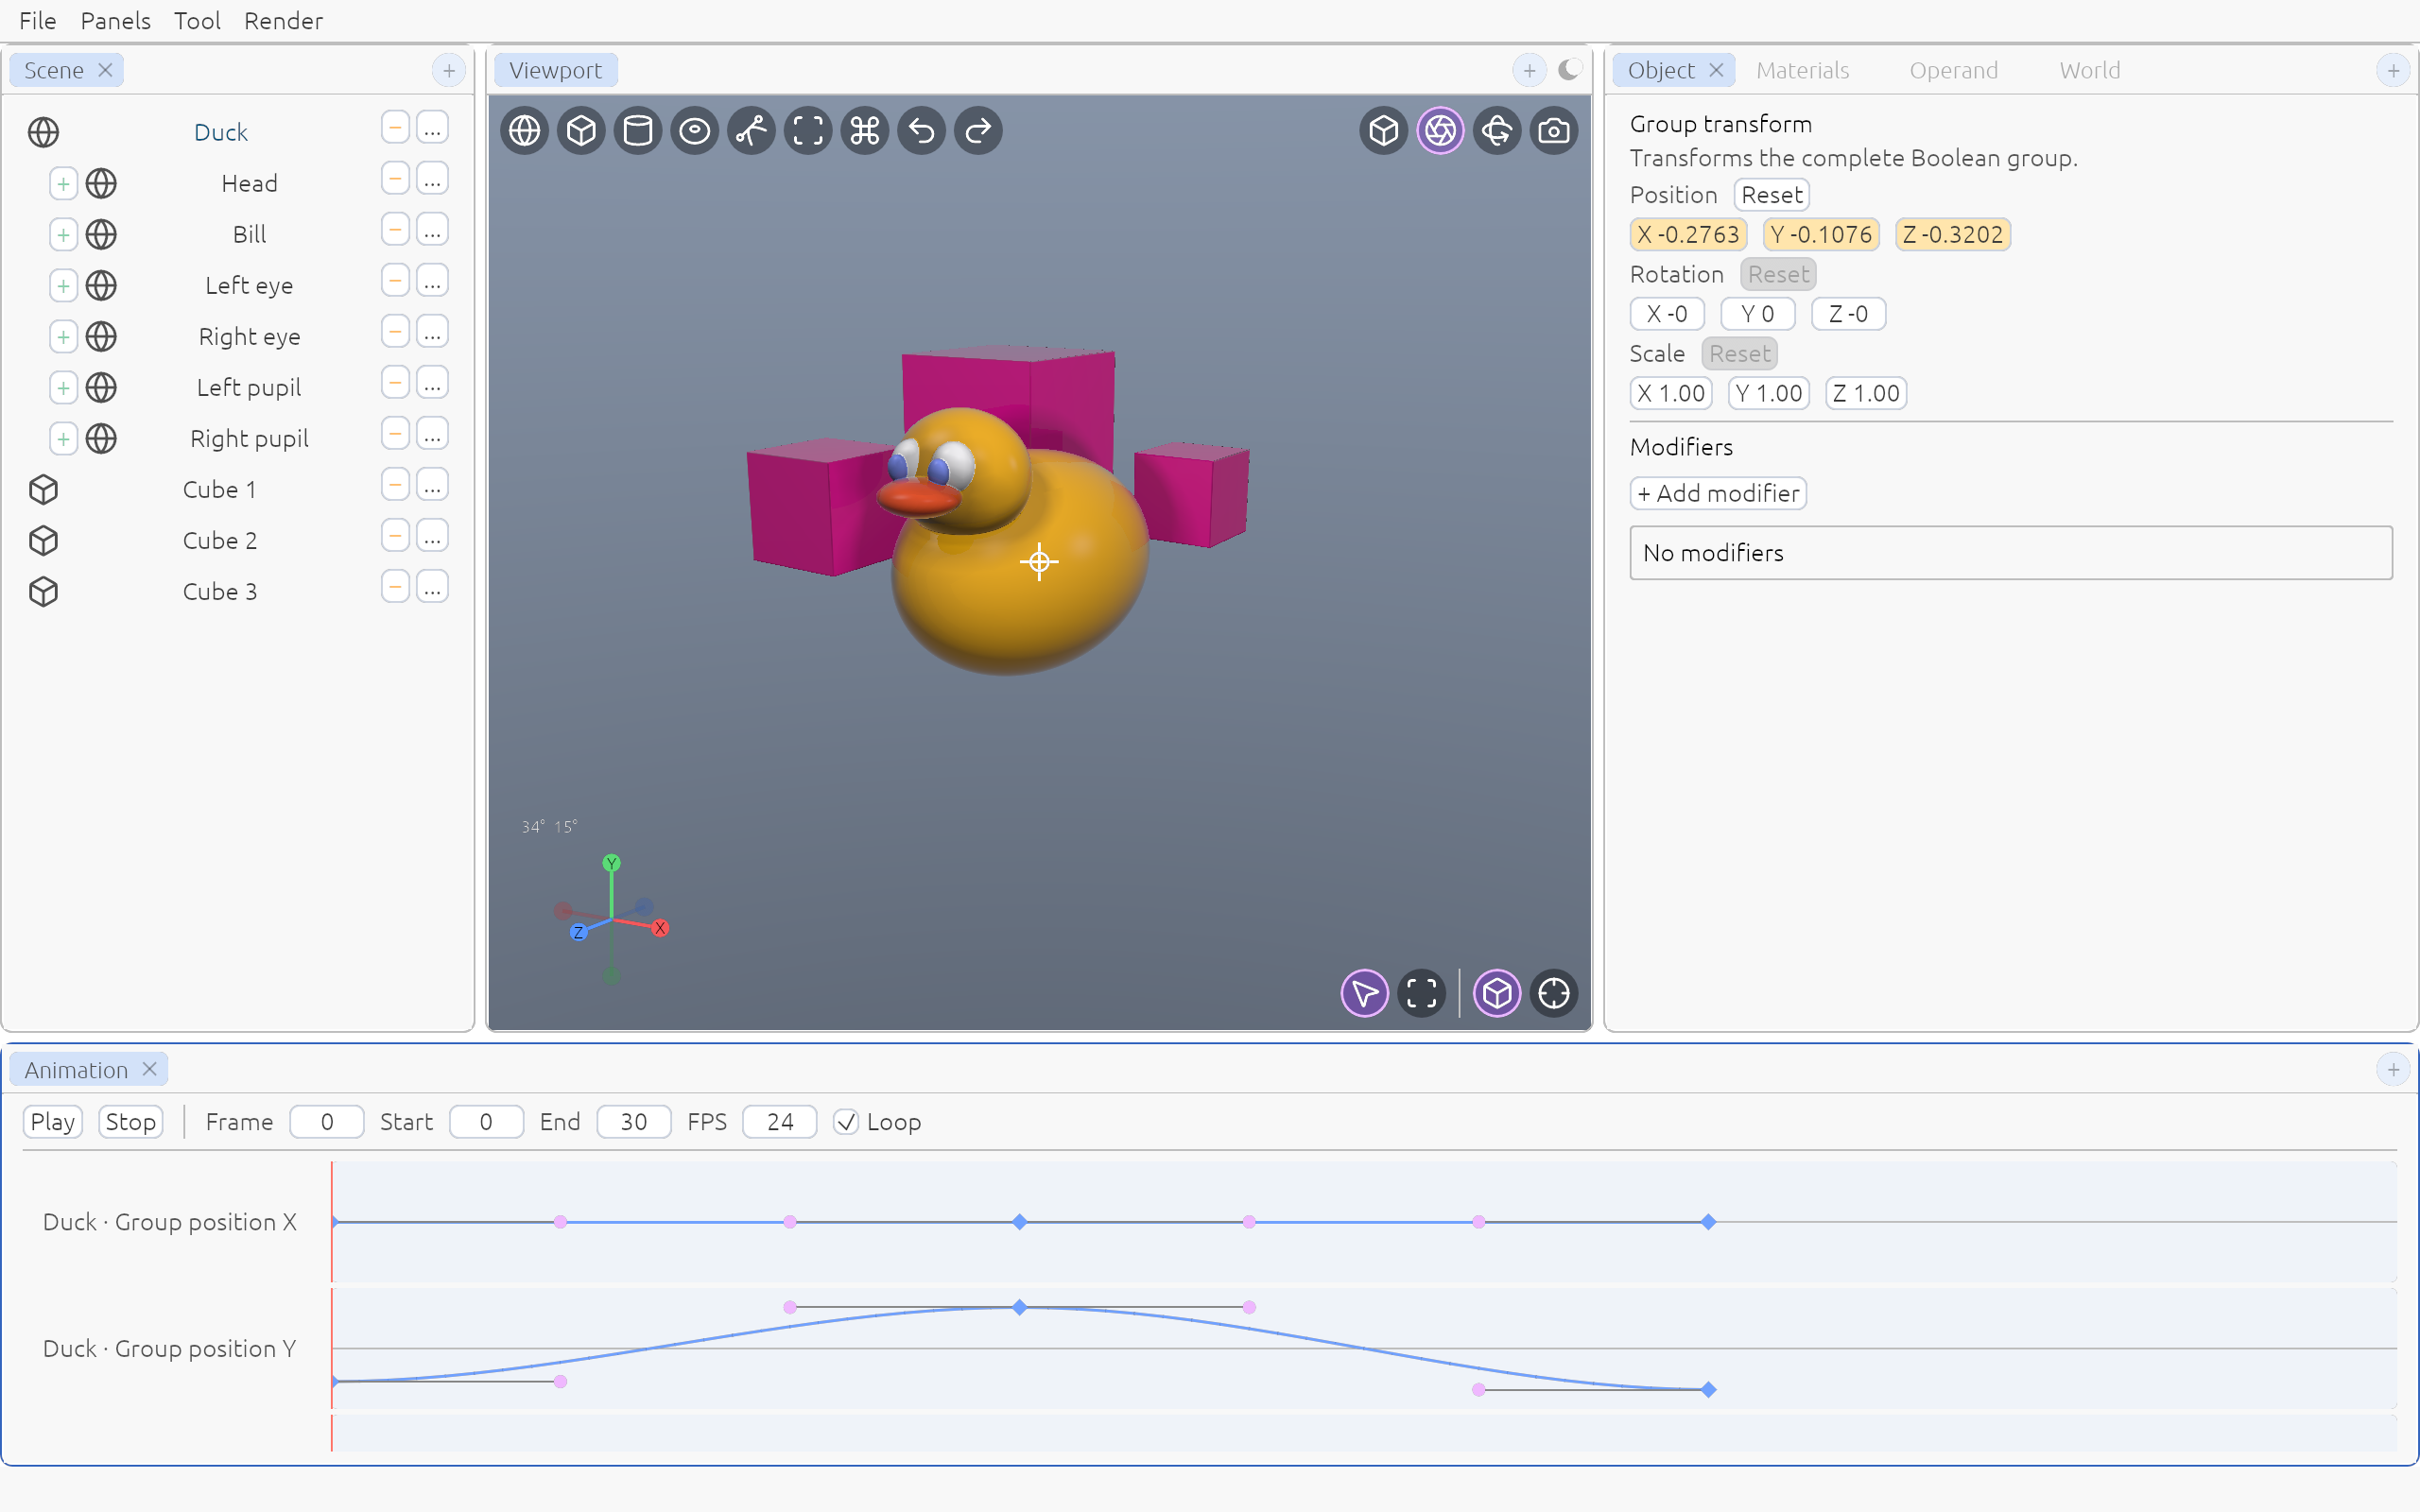Click the minus button on Cube 1 row
Image resolution: width=2420 pixels, height=1512 pixels.
(x=395, y=485)
